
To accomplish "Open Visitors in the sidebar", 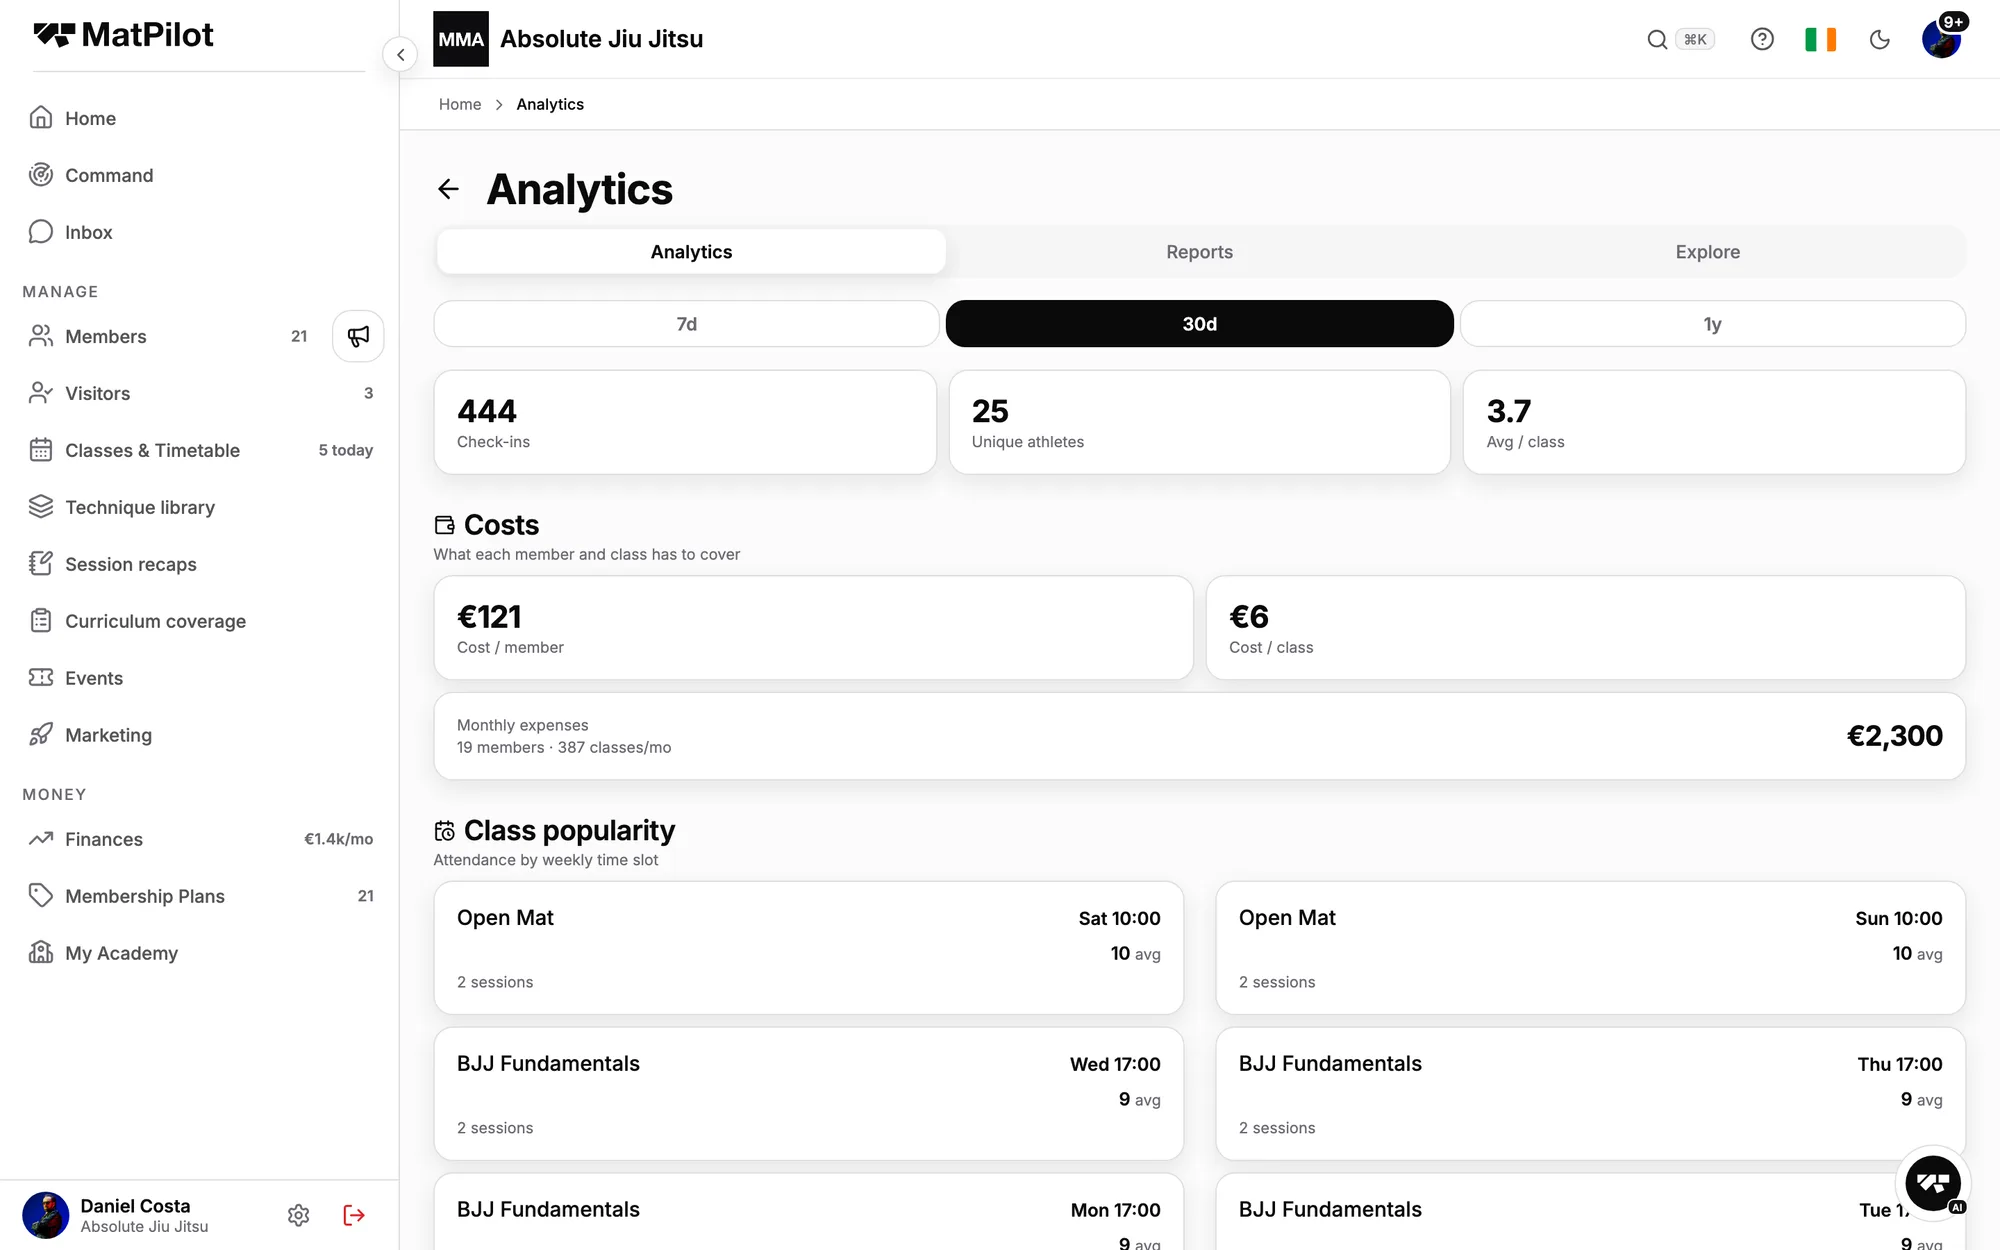I will pyautogui.click(x=200, y=393).
